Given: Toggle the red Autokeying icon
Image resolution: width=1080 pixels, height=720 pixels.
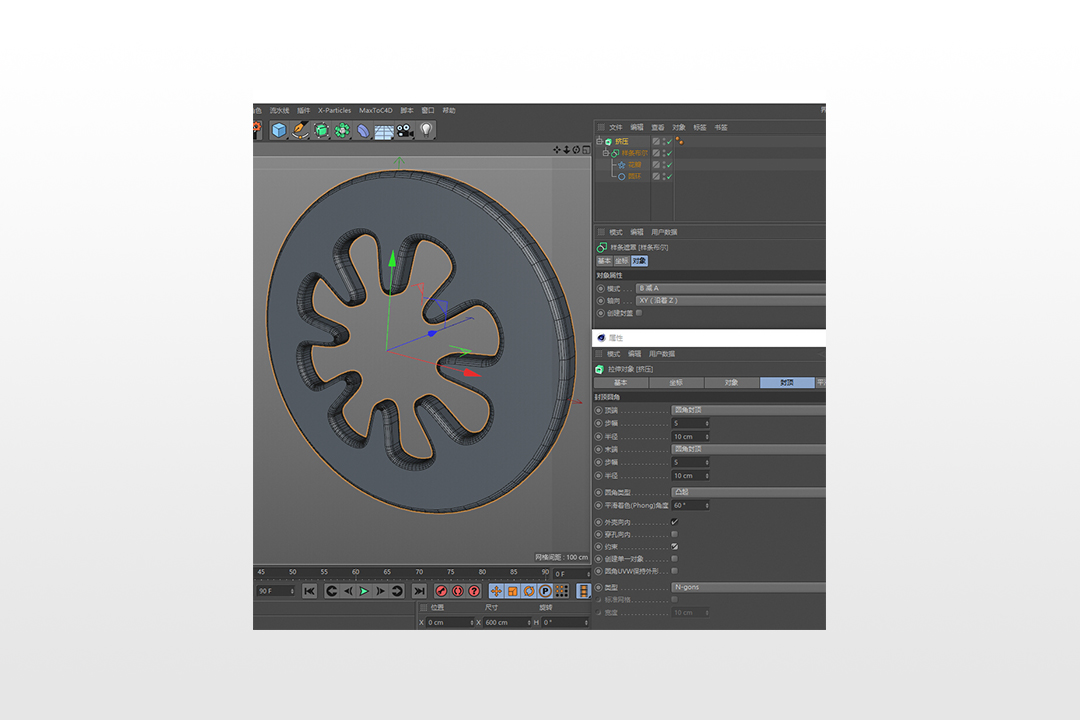Looking at the screenshot, I should (x=458, y=591).
